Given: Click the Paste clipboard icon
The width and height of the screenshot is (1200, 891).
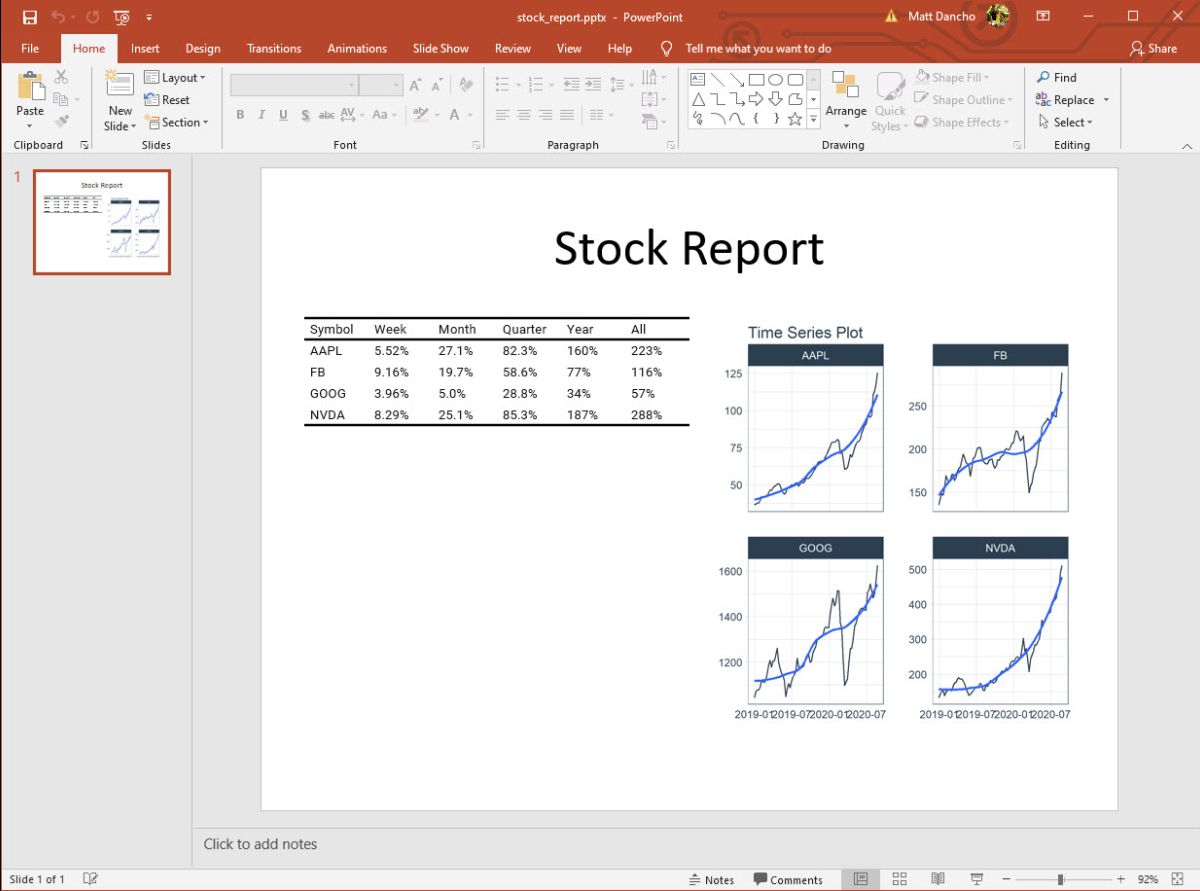Looking at the screenshot, I should pyautogui.click(x=30, y=87).
